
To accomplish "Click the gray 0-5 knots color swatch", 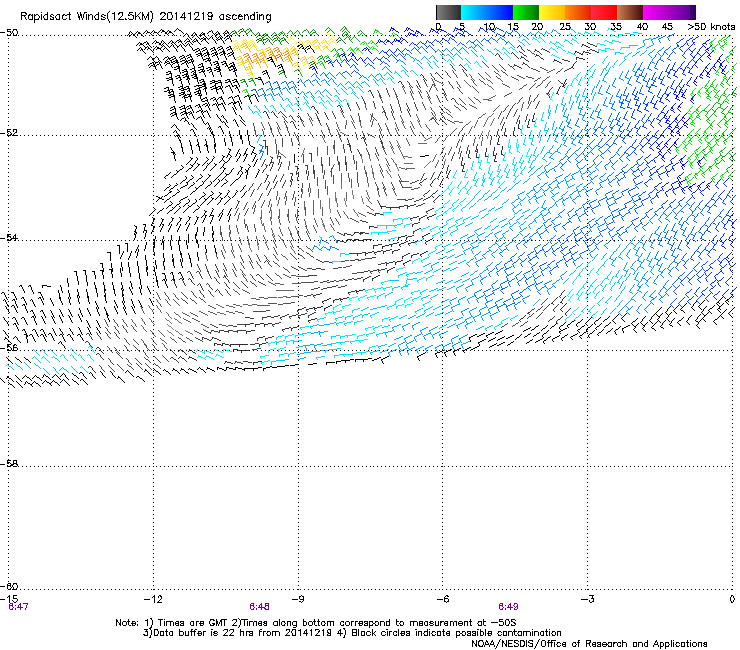I will click(448, 12).
